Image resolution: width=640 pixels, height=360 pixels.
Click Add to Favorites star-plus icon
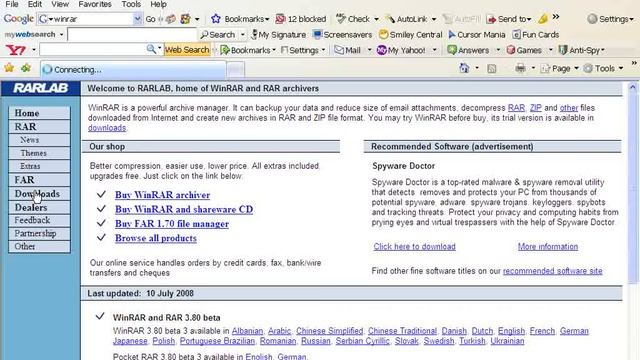pos(26,68)
